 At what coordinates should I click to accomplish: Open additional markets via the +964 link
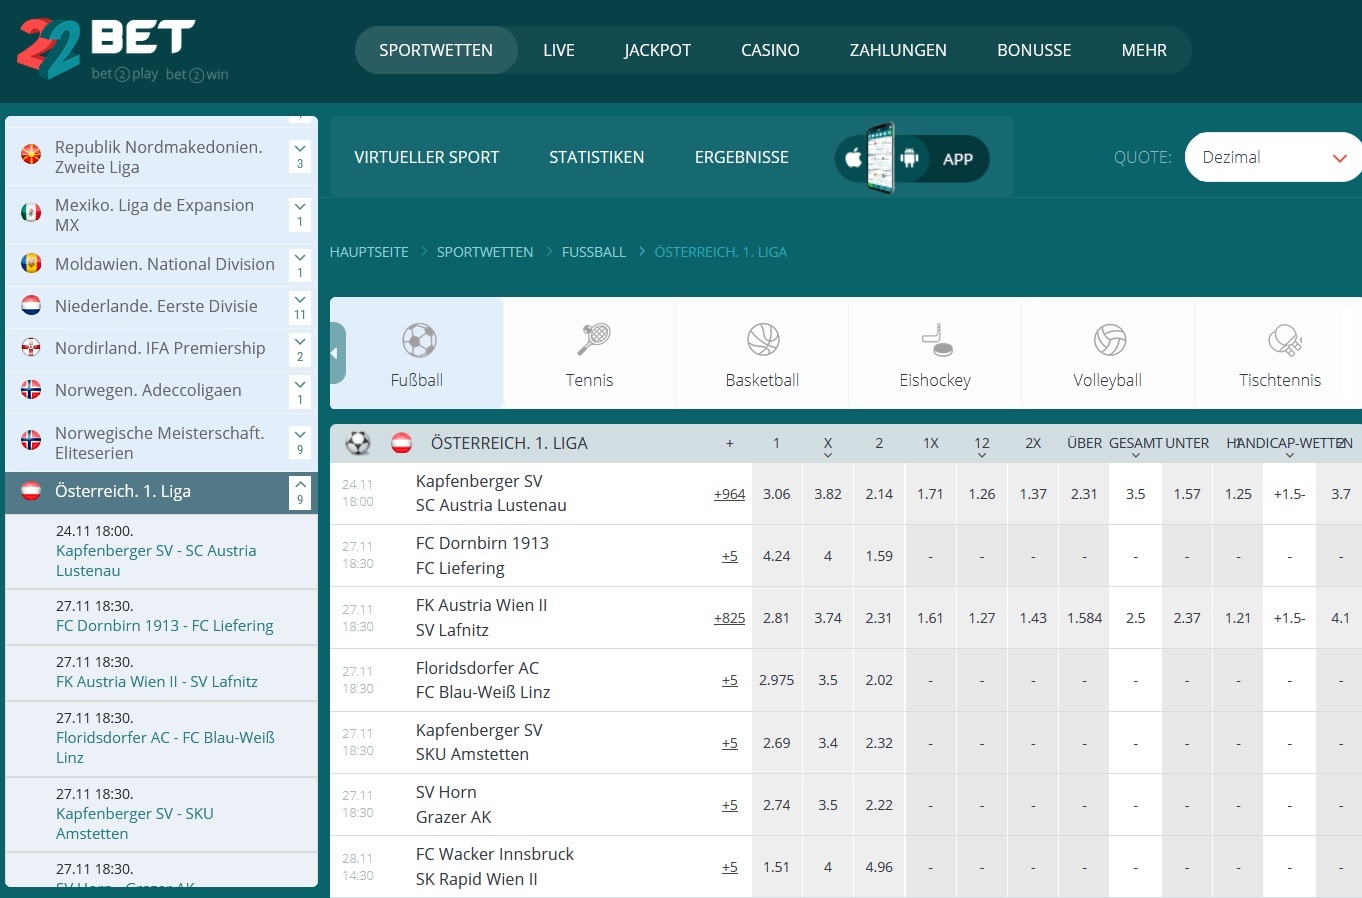(729, 493)
